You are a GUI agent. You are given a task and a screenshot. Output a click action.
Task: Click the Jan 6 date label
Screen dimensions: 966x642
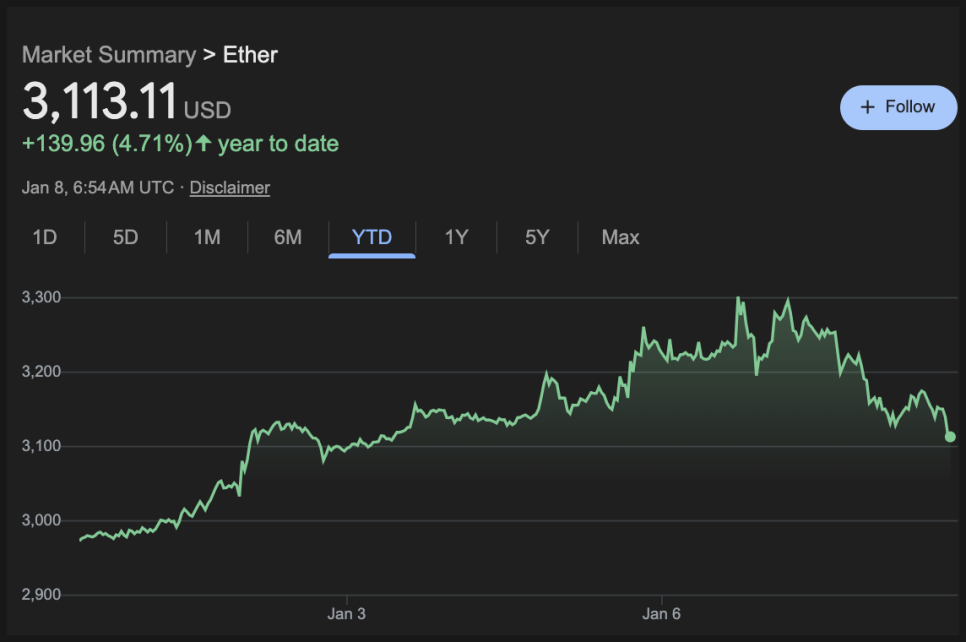coord(661,613)
